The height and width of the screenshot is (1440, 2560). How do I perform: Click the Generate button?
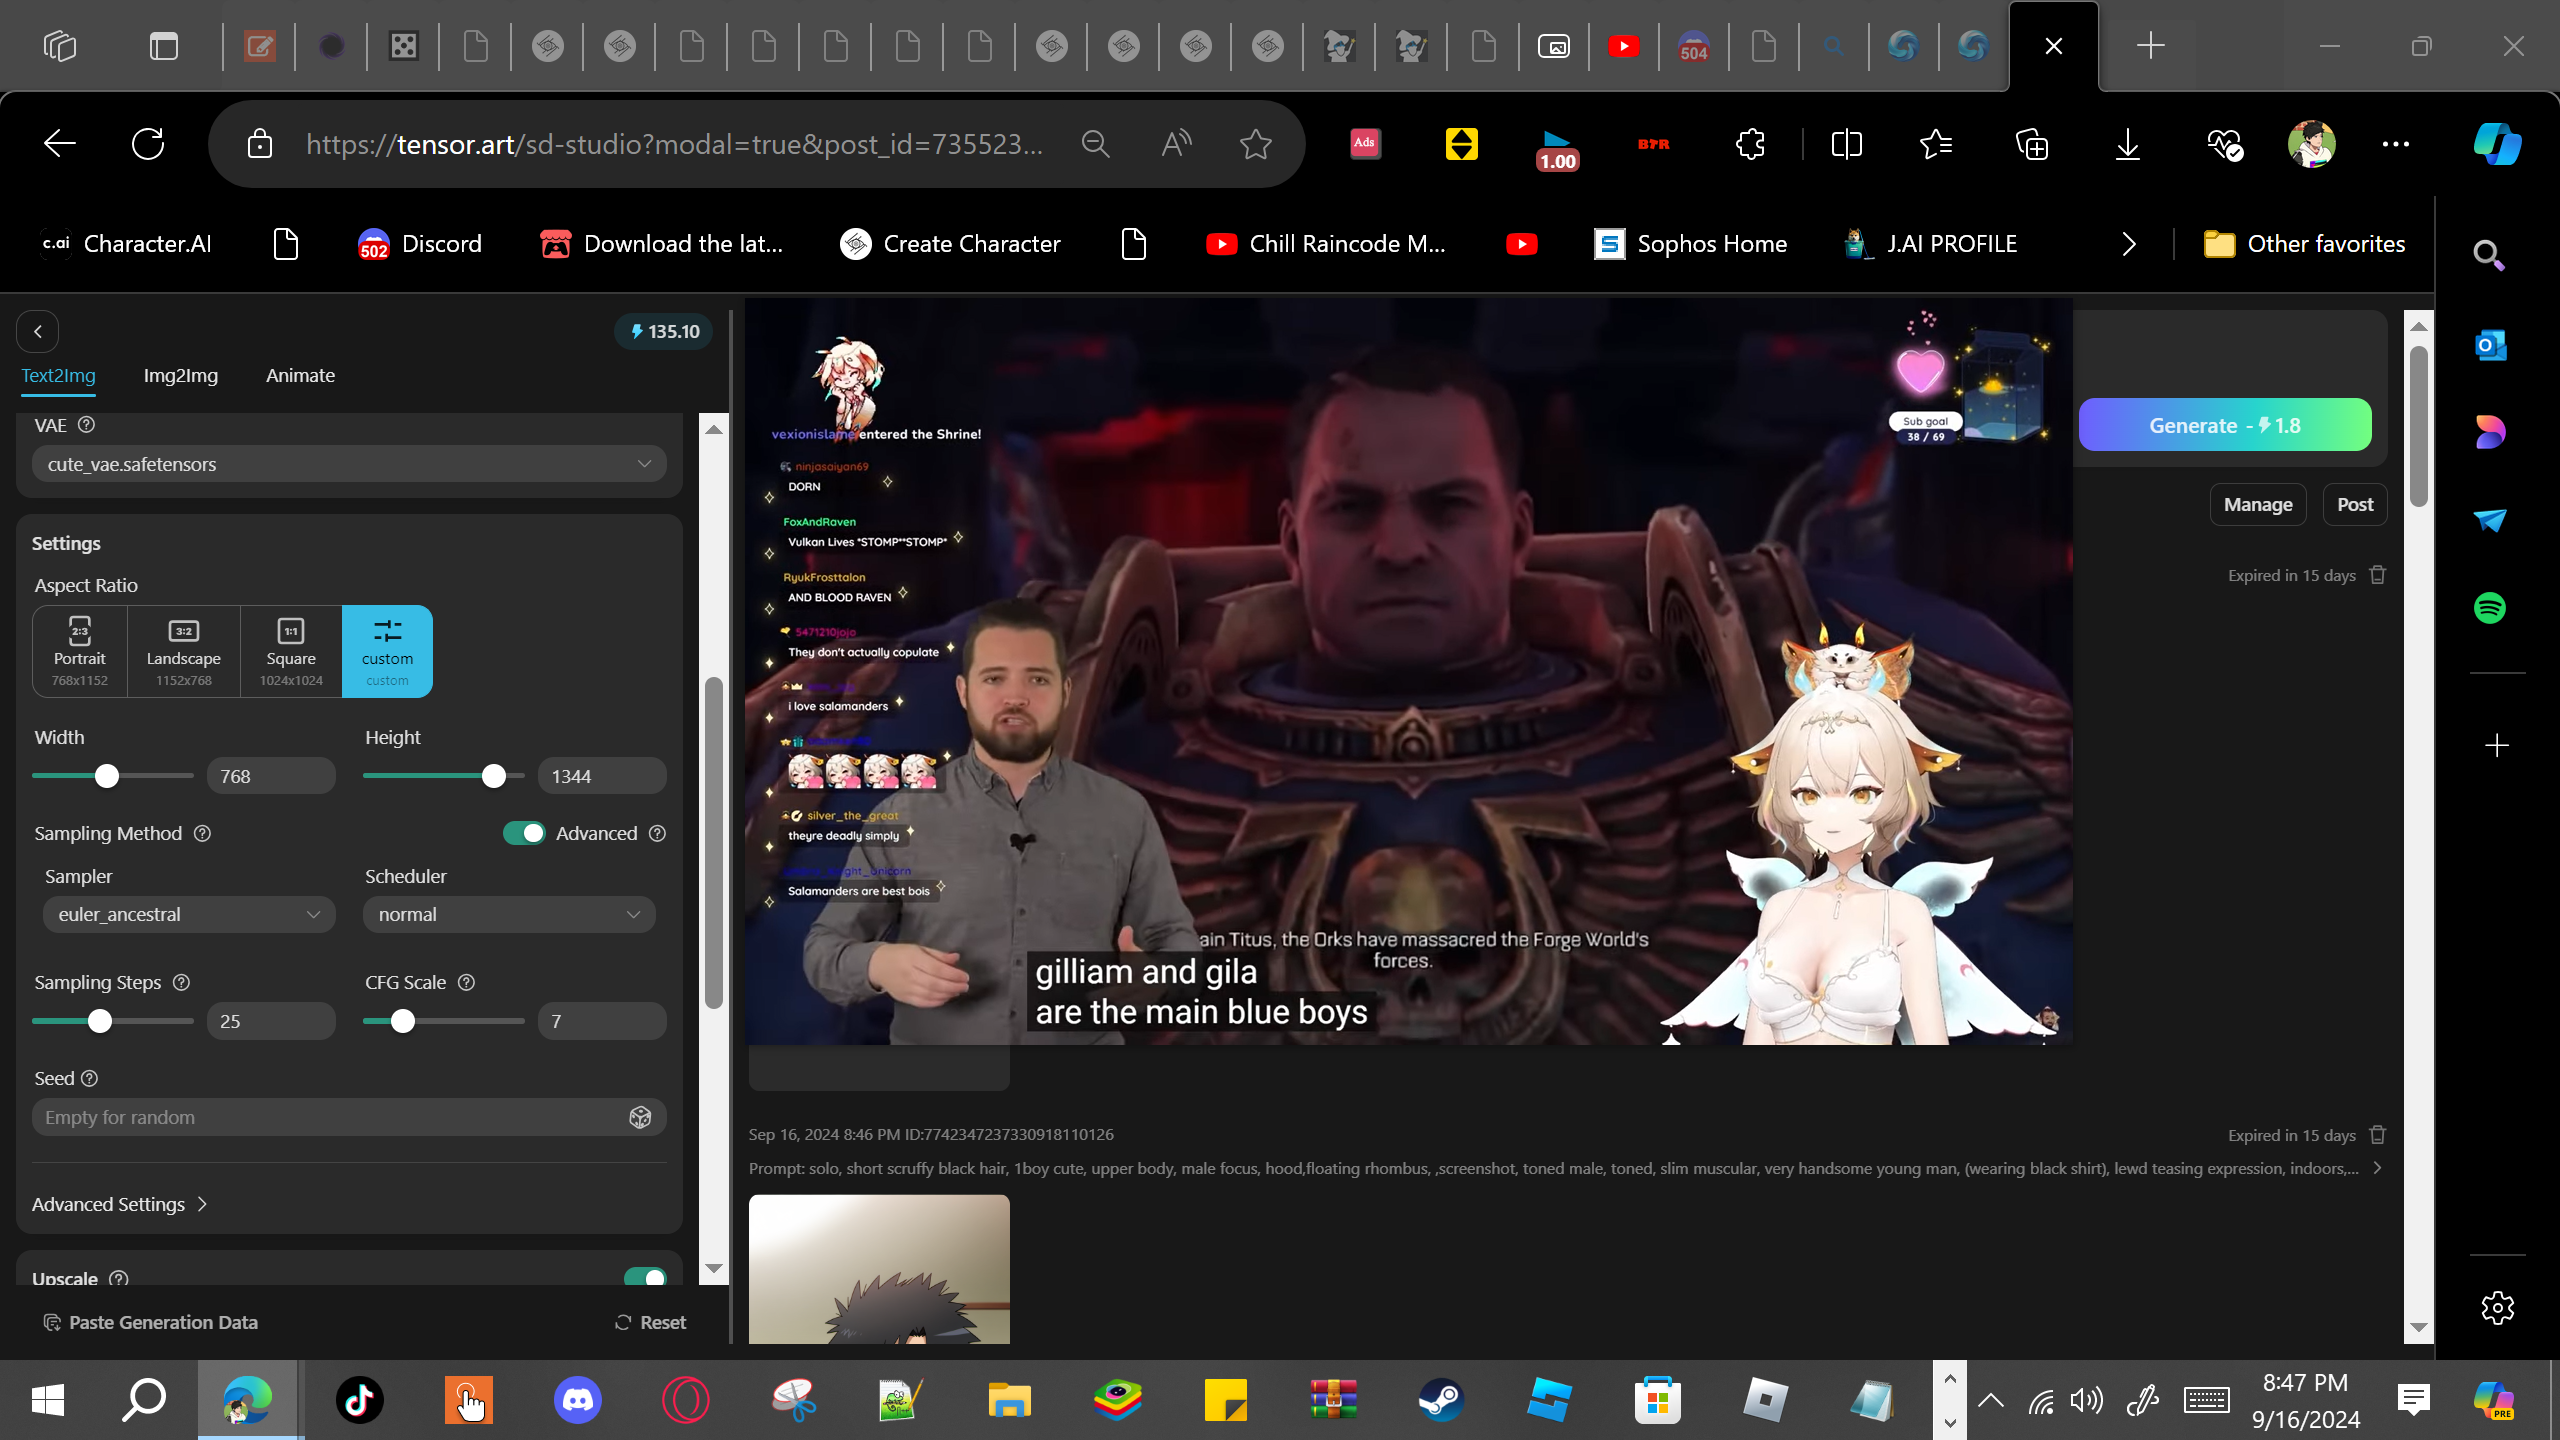click(x=2225, y=425)
